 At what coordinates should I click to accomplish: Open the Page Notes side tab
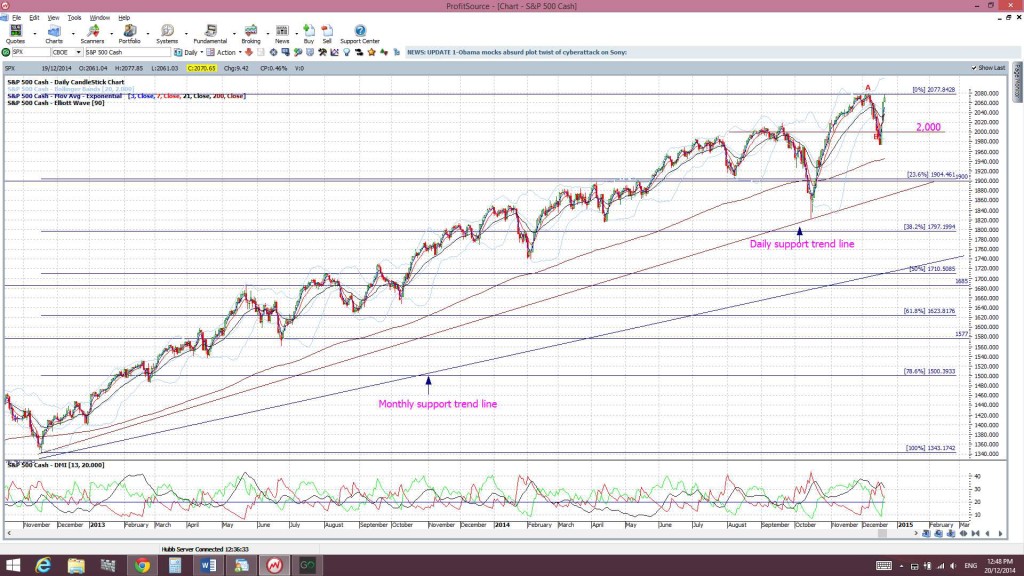1017,82
